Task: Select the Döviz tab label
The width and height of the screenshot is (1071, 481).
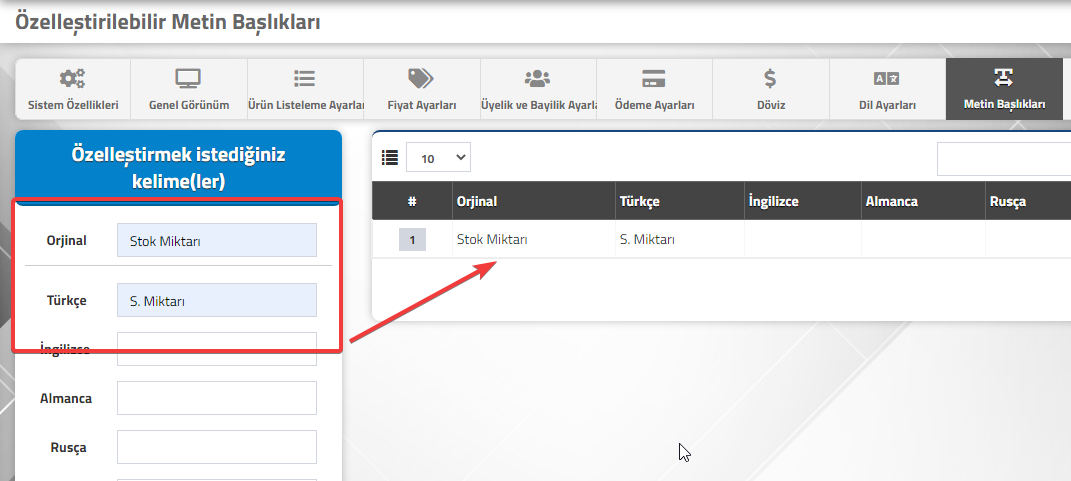Action: (x=770, y=105)
